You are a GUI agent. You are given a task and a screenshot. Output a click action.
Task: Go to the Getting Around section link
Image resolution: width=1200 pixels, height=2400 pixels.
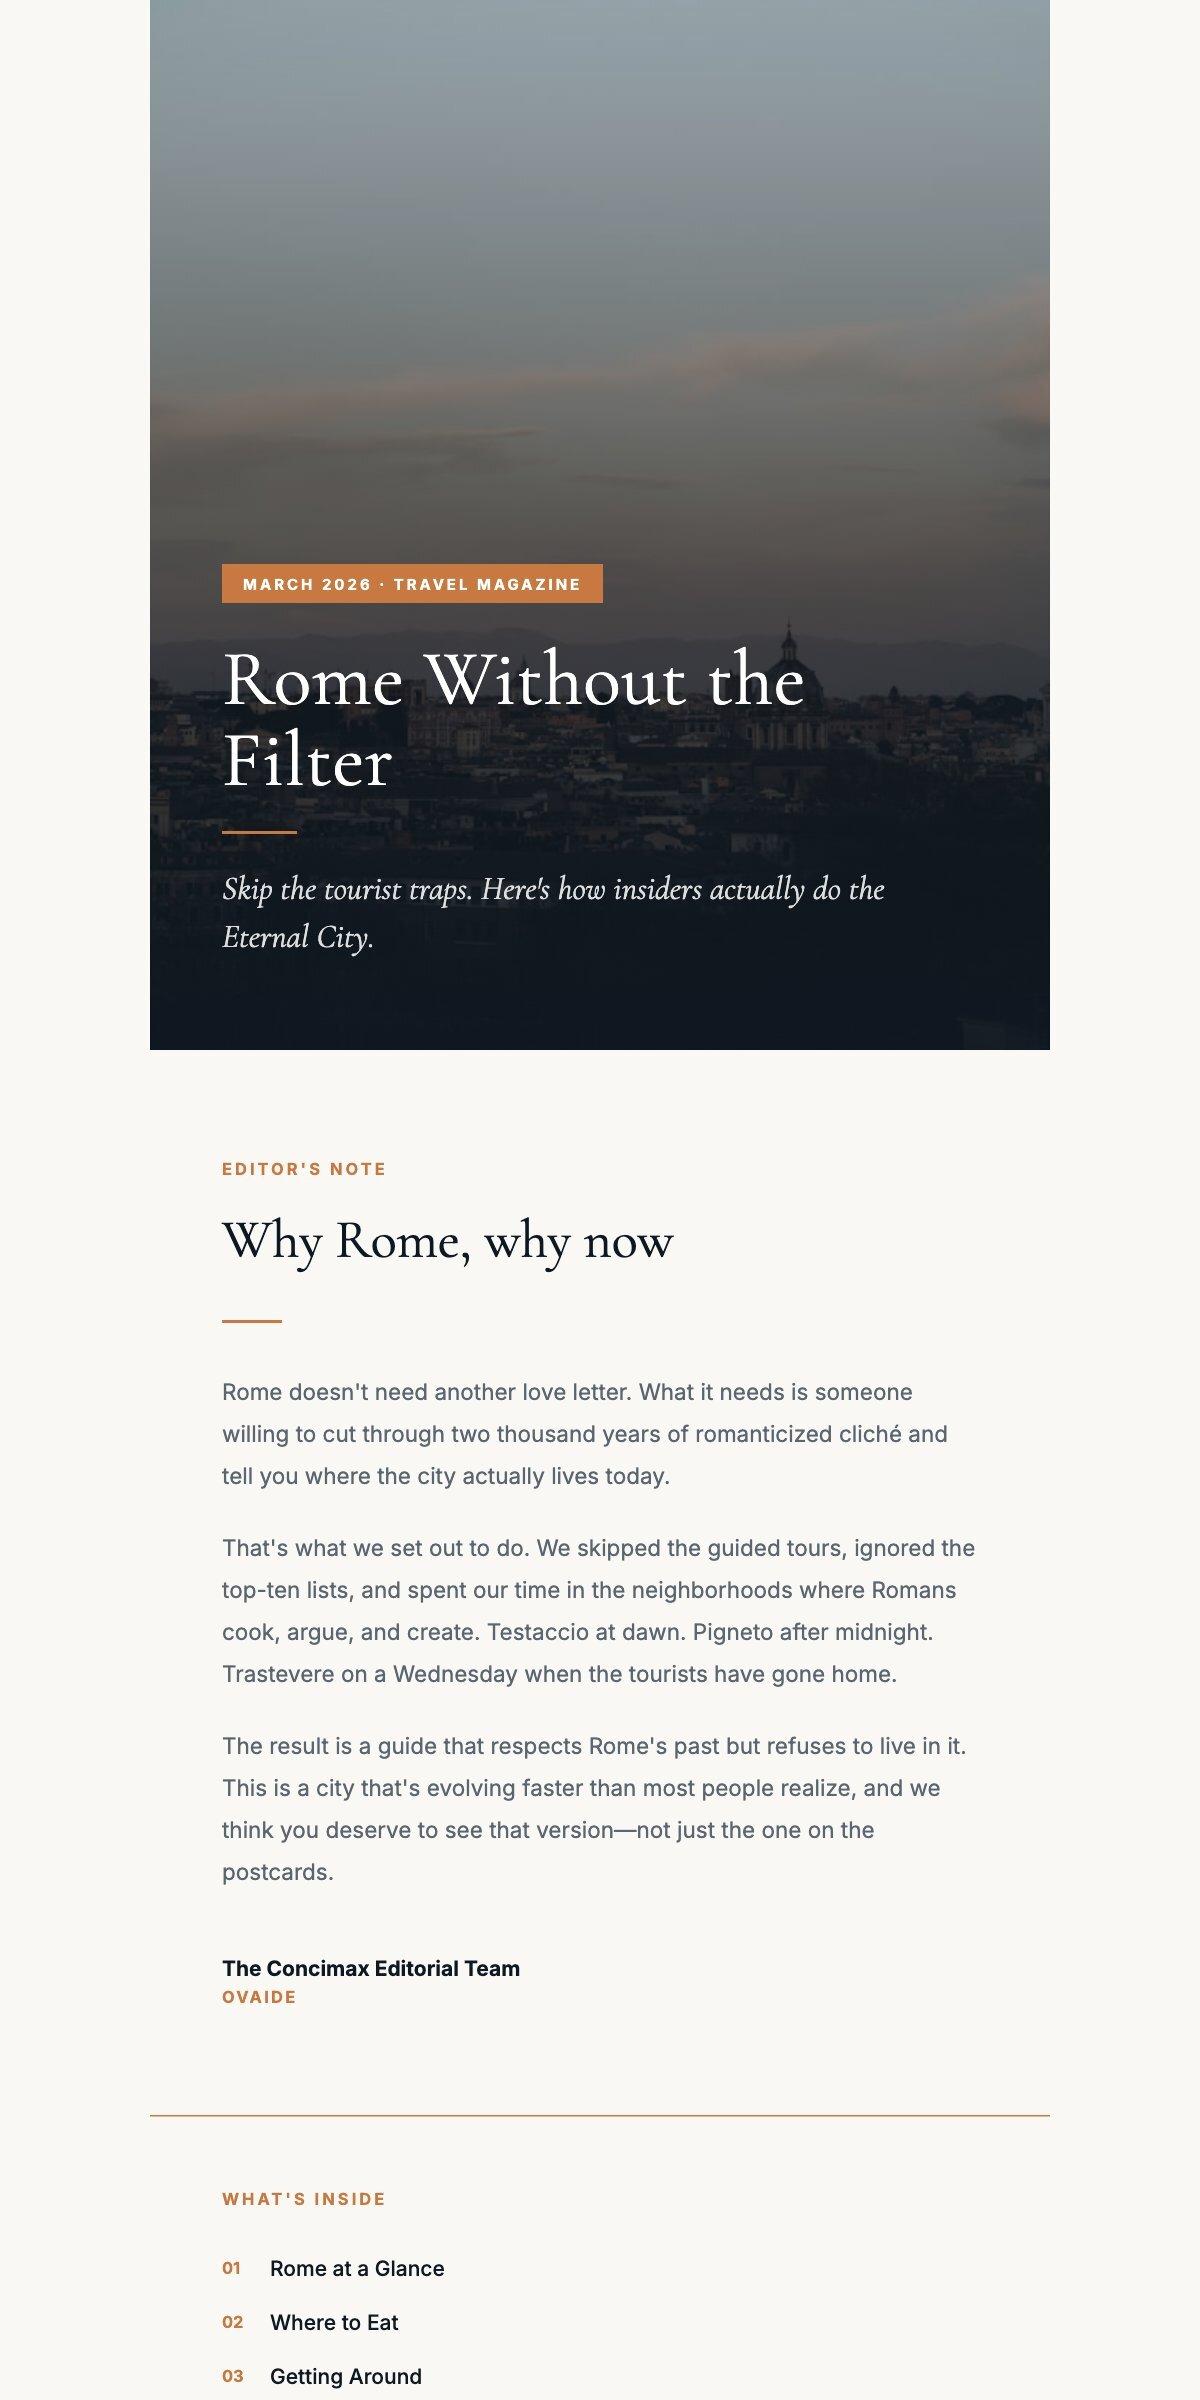pos(346,2377)
